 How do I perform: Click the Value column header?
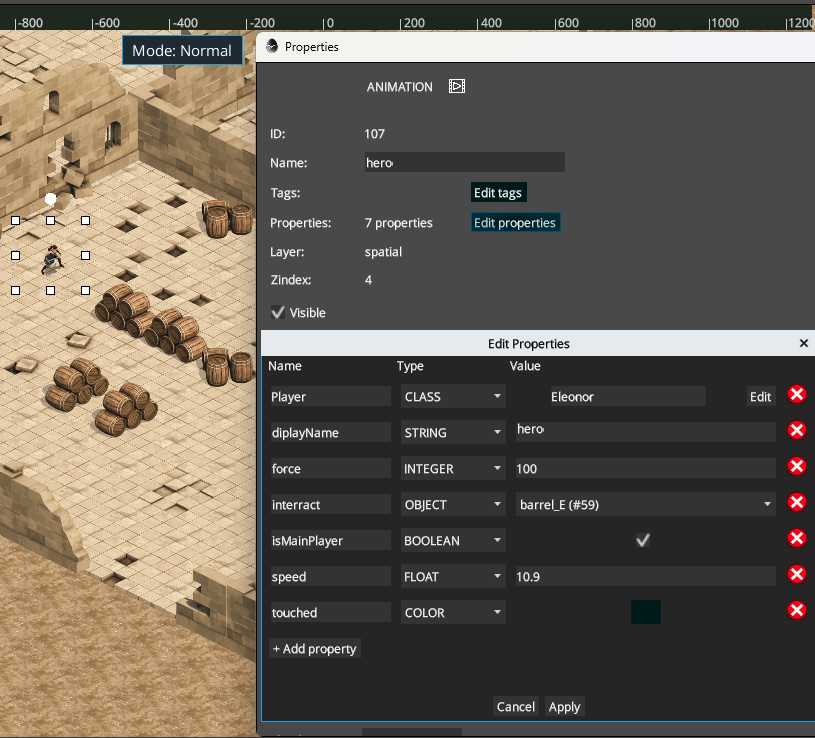coord(525,366)
